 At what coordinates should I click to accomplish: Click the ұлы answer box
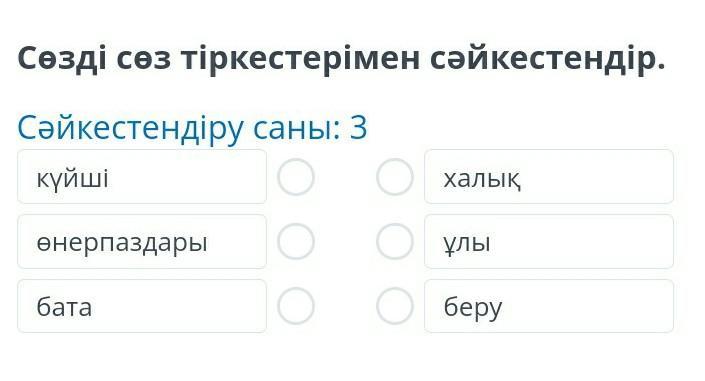[x=549, y=242]
